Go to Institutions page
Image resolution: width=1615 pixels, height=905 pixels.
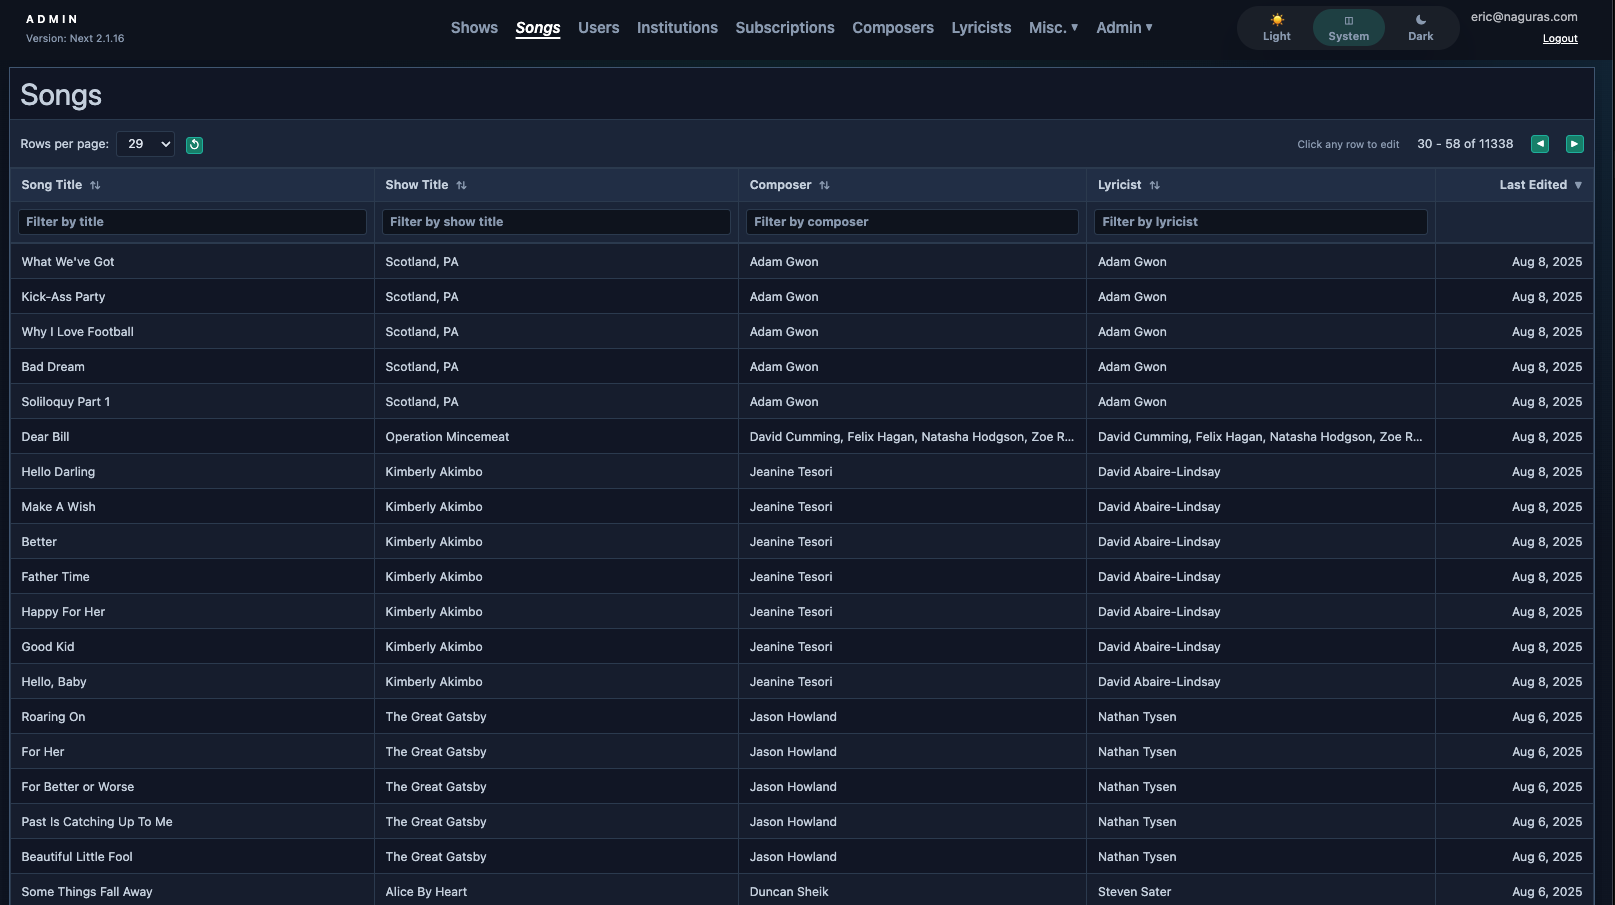coord(677,28)
